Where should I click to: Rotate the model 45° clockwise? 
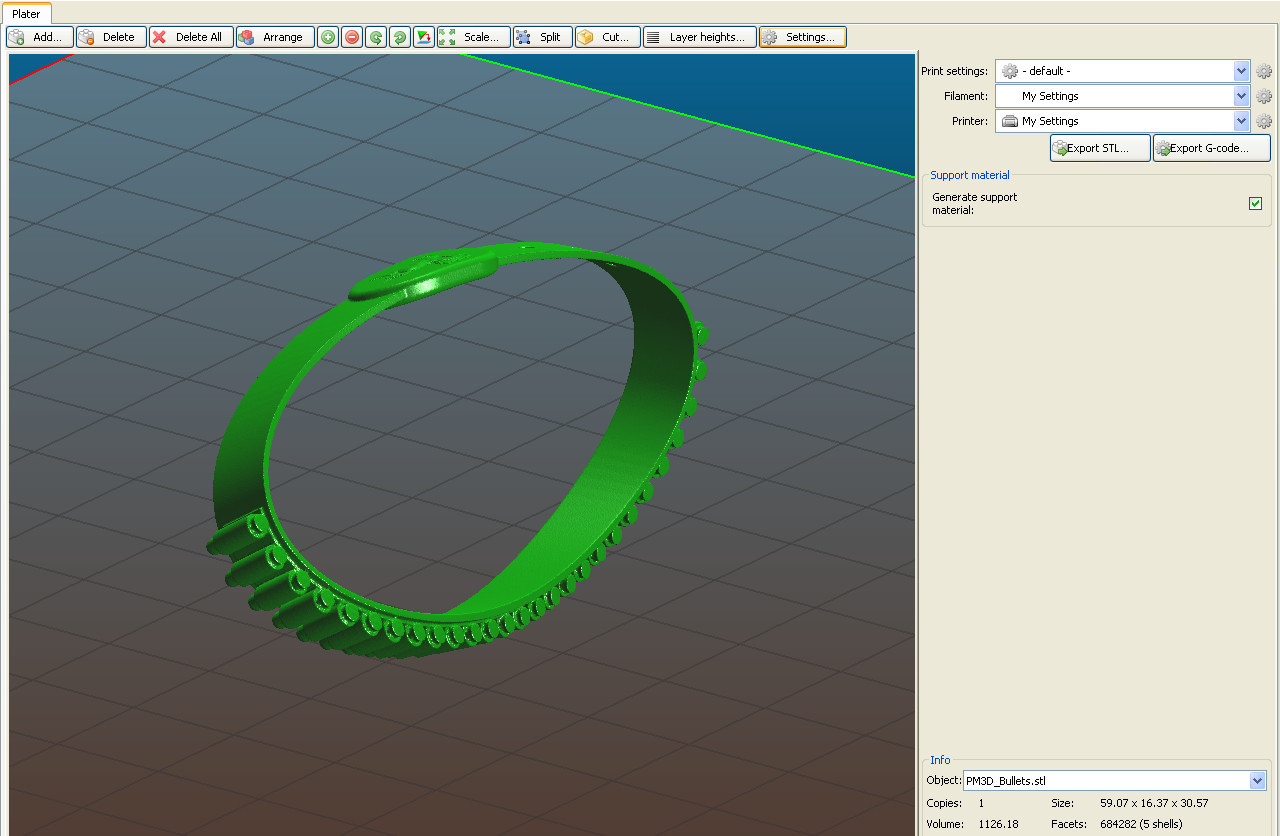400,37
